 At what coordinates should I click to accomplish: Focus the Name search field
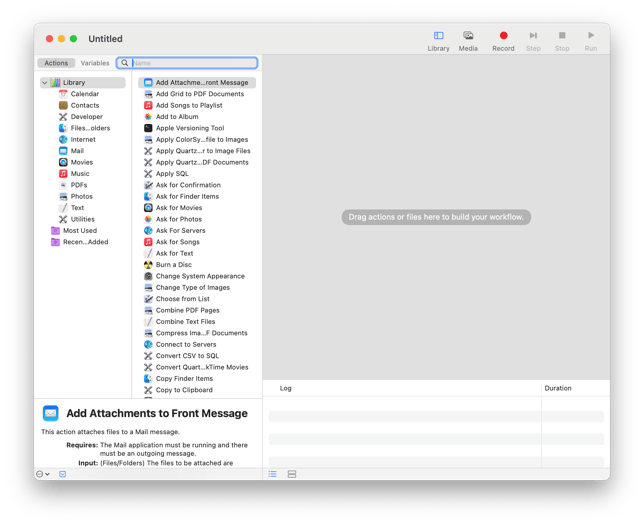187,63
